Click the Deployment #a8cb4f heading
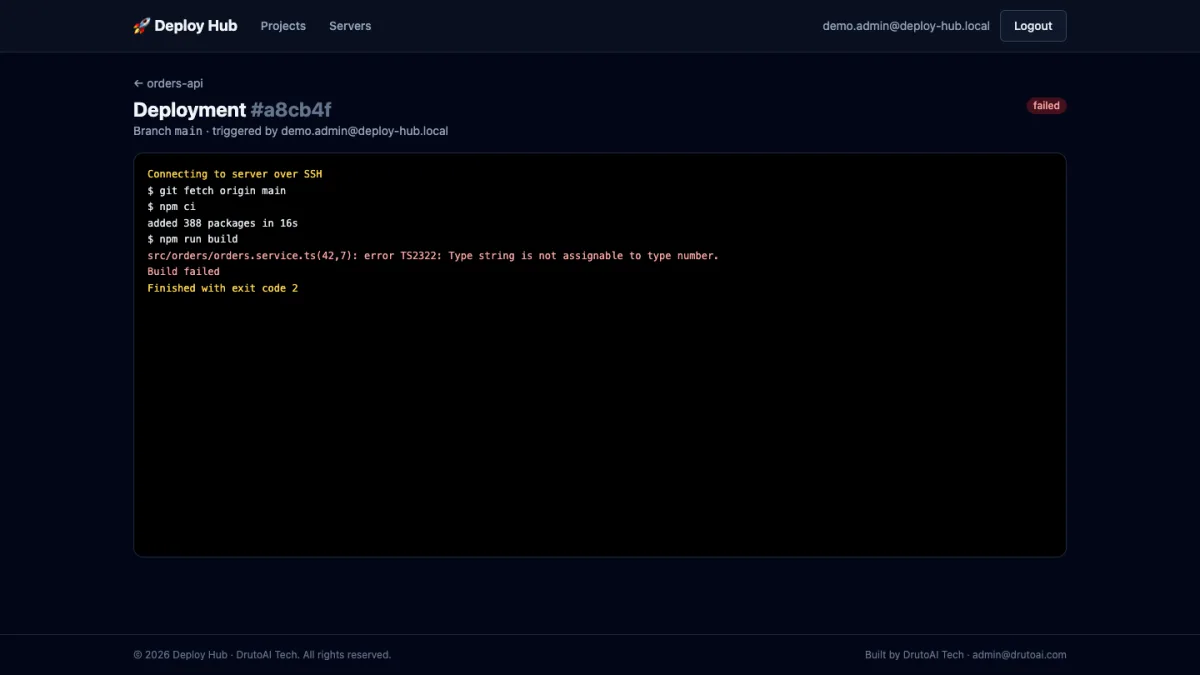 pos(232,110)
